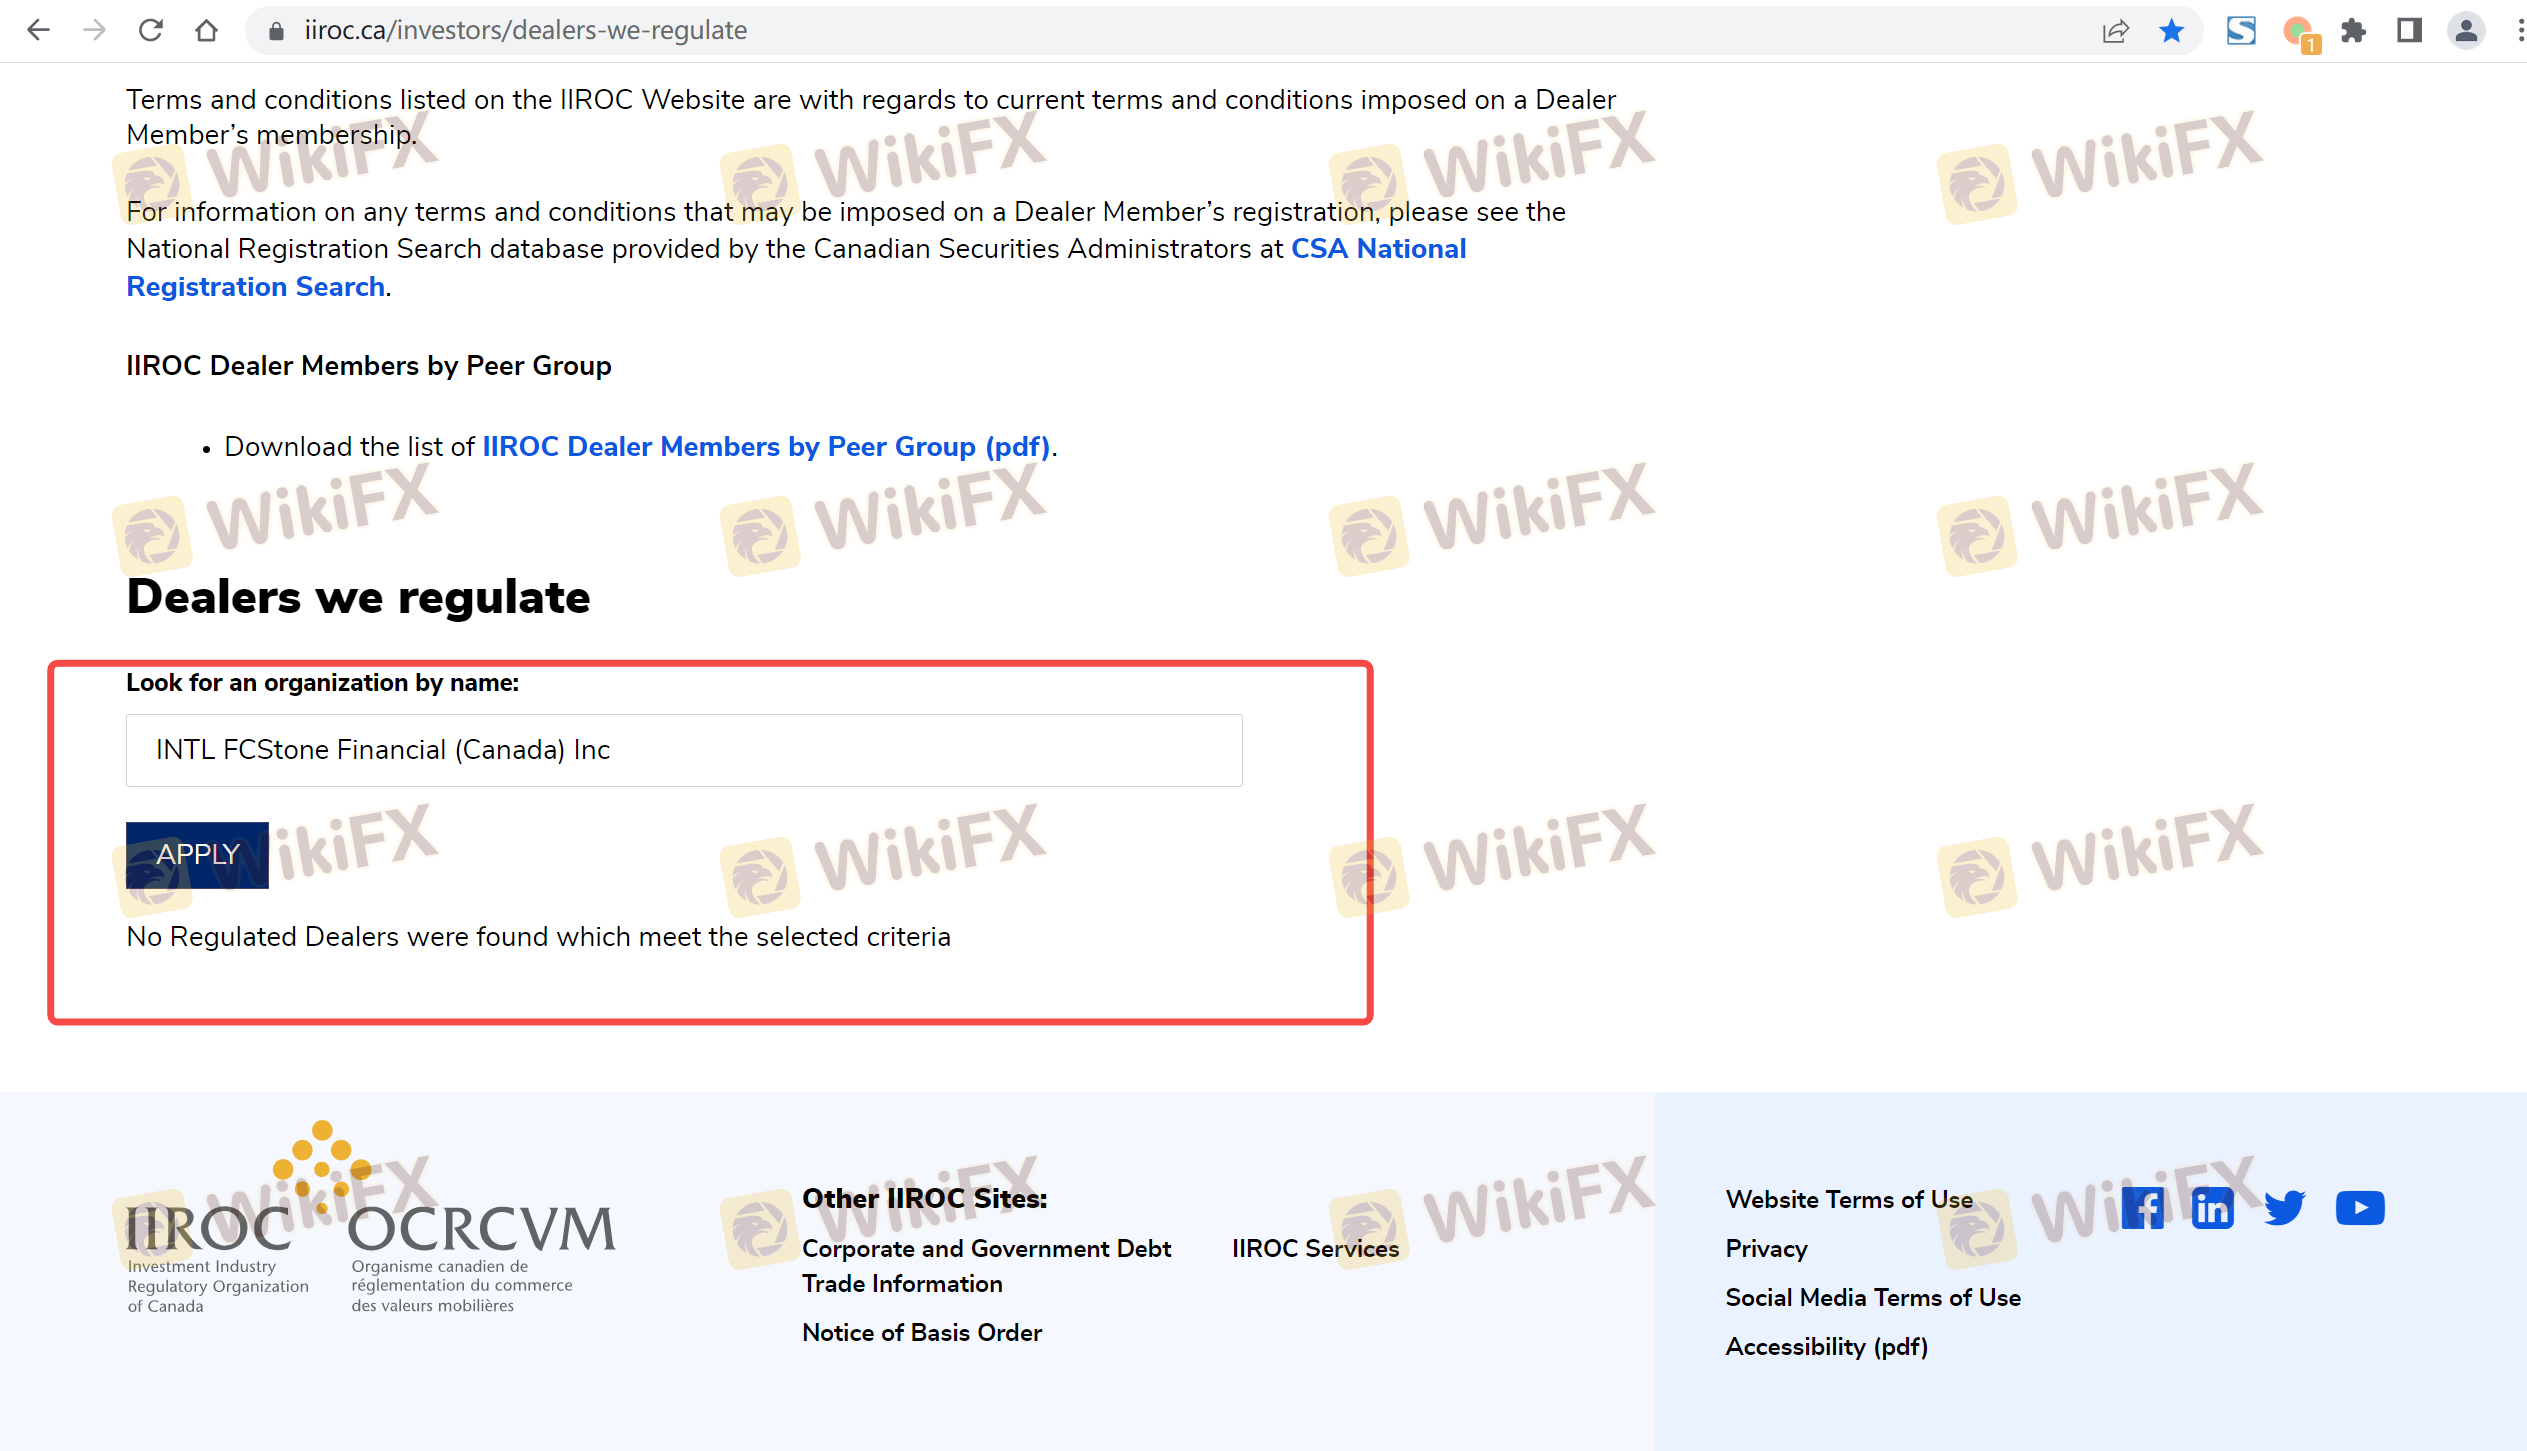Open the Extensions puzzle menu
The height and width of the screenshot is (1451, 2527).
[2353, 31]
